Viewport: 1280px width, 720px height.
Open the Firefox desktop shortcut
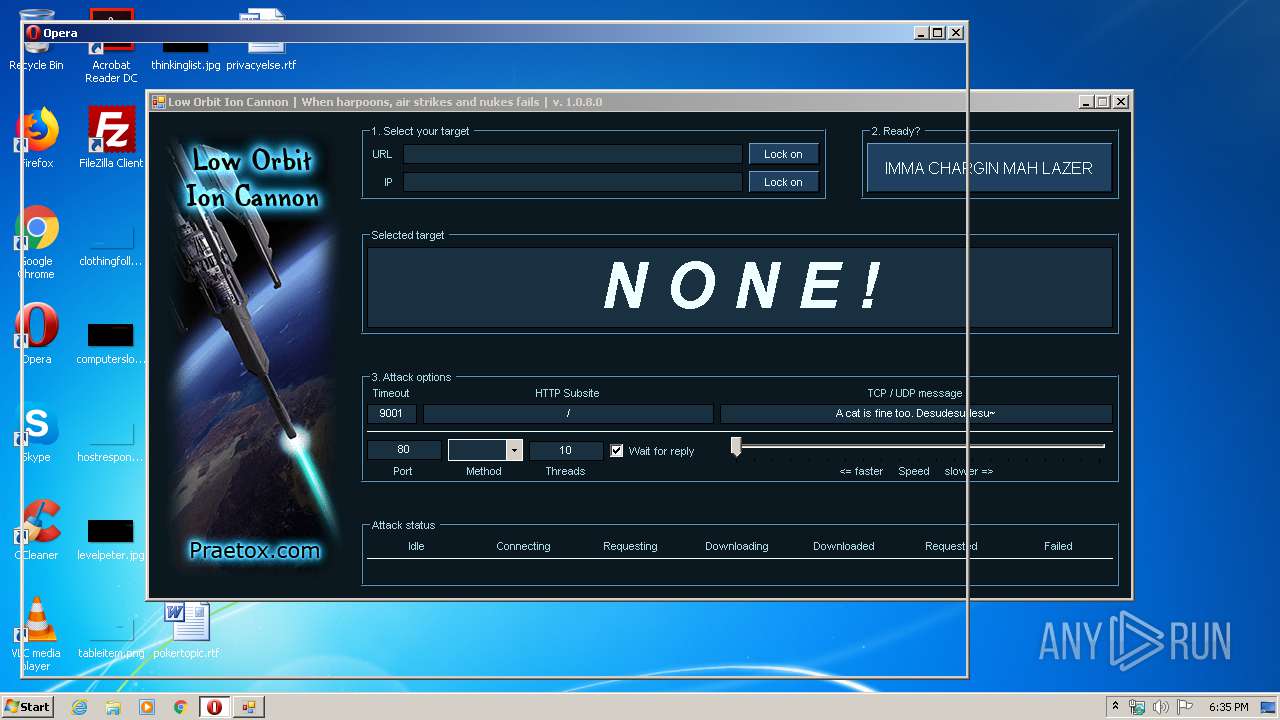click(37, 137)
